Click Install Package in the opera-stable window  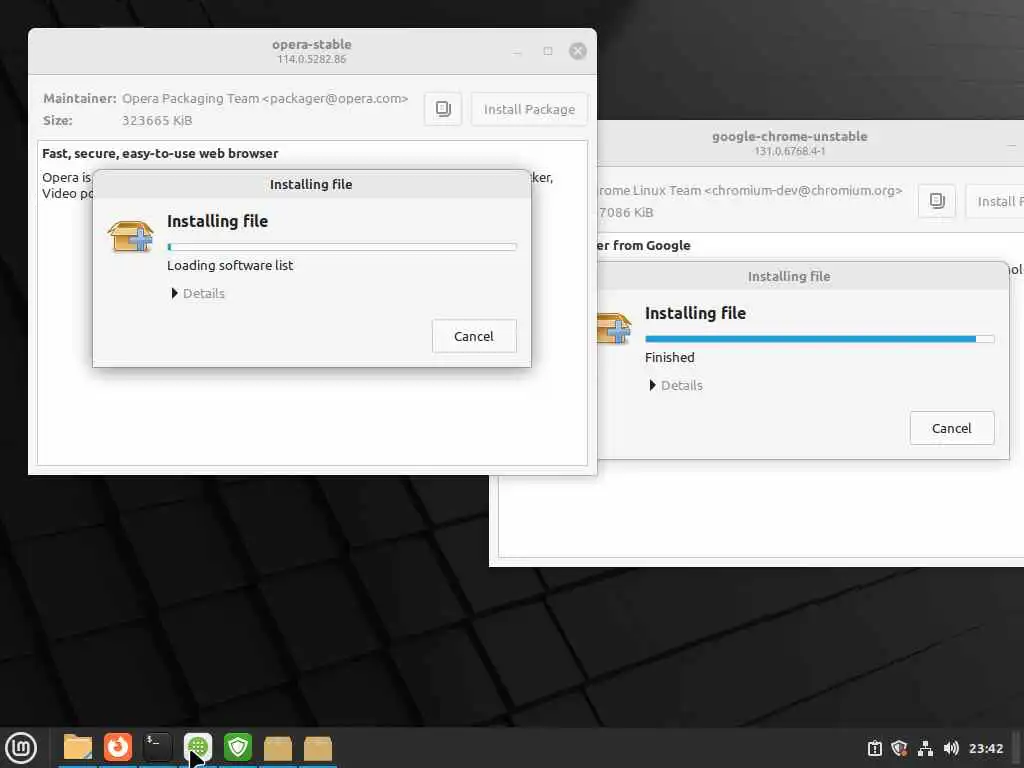[x=529, y=109]
